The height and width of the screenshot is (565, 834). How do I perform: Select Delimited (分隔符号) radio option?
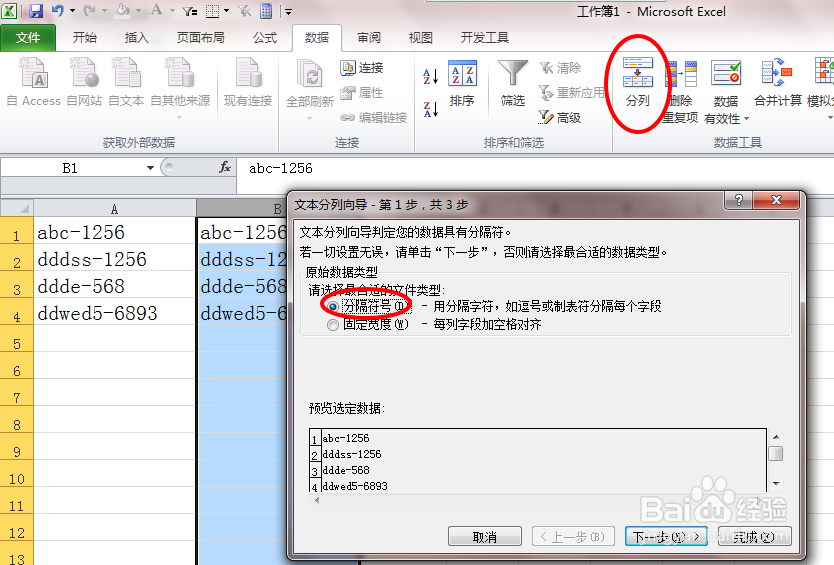pos(333,306)
